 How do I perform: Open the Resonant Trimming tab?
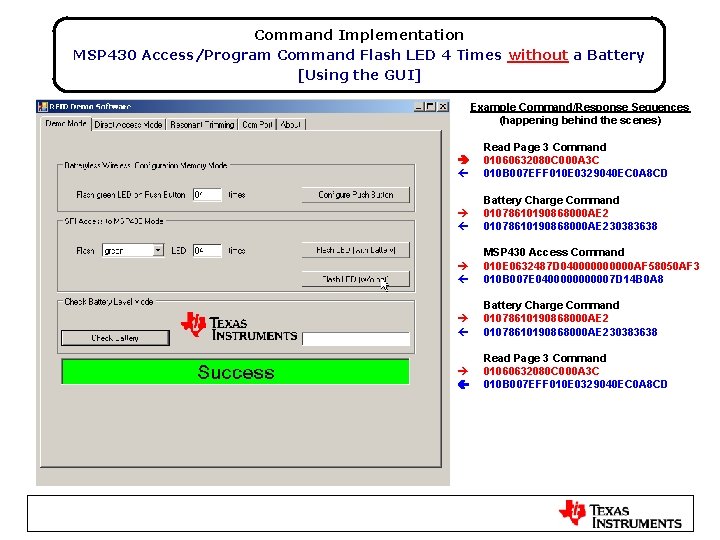click(x=202, y=124)
